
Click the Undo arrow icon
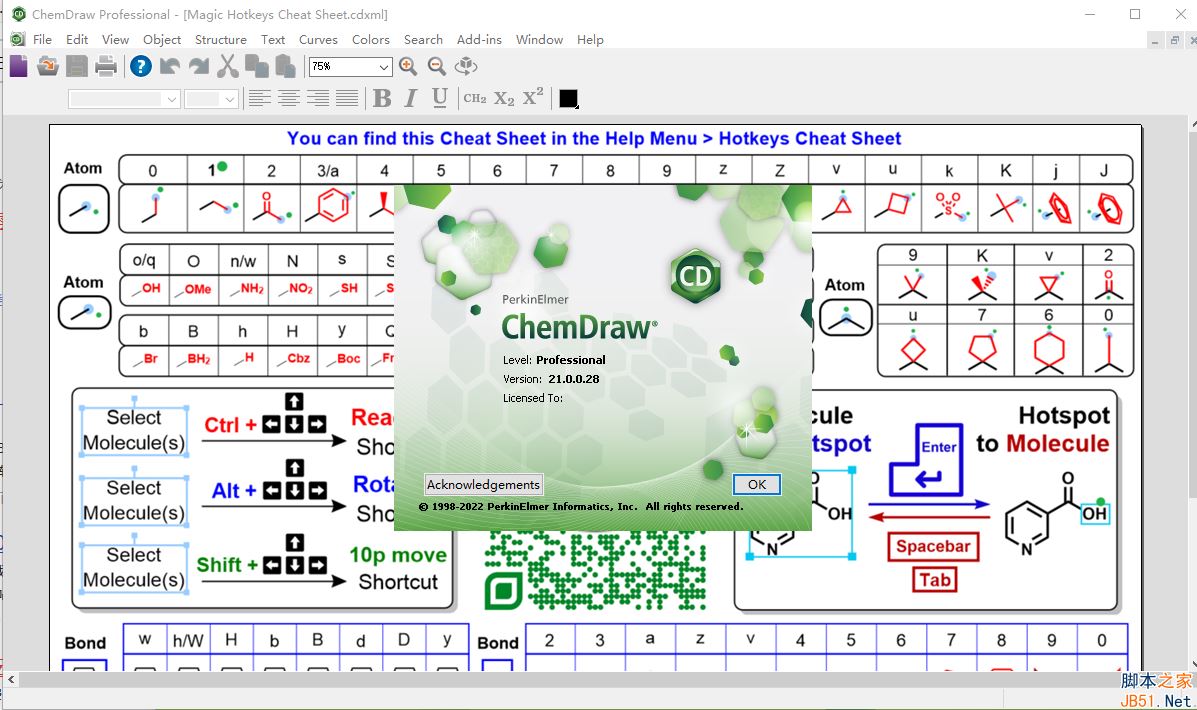coord(170,67)
